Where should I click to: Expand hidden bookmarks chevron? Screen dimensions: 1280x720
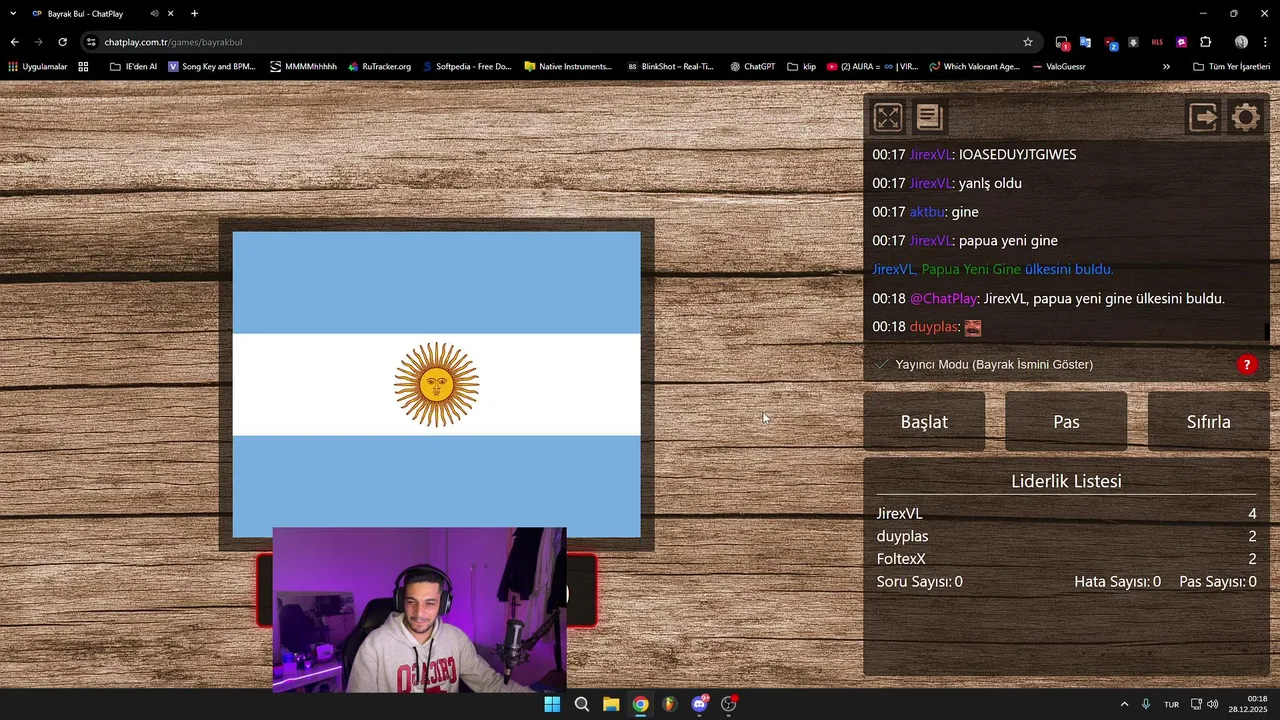(x=1166, y=67)
